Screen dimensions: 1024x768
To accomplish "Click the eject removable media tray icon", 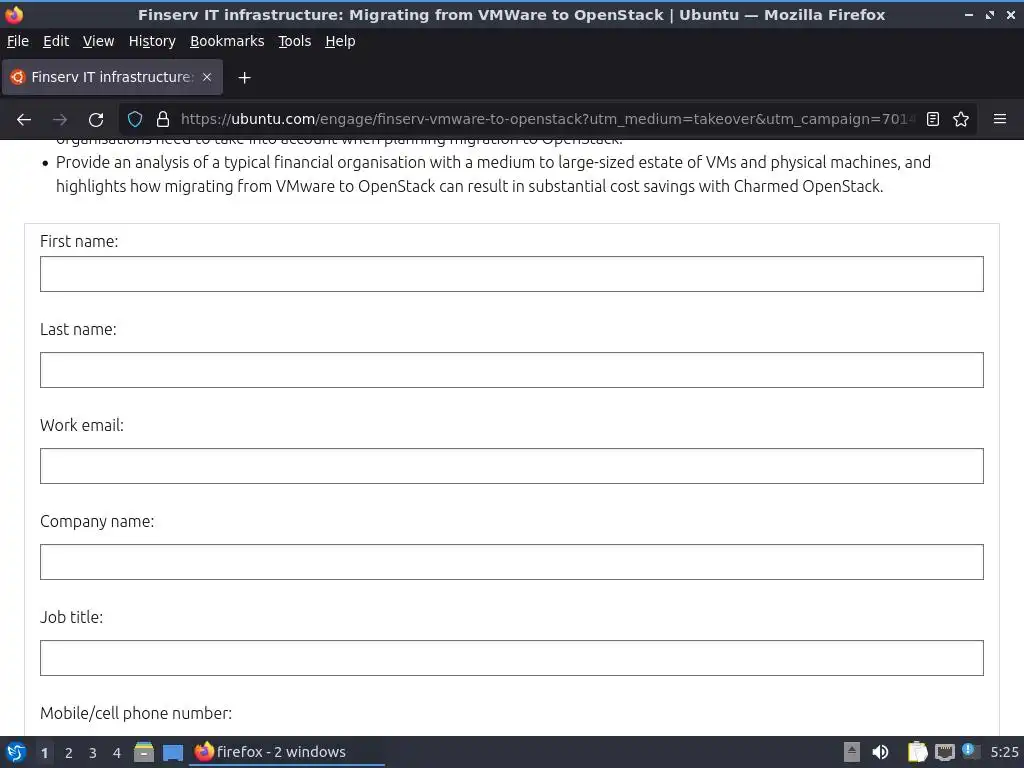I will (x=852, y=752).
